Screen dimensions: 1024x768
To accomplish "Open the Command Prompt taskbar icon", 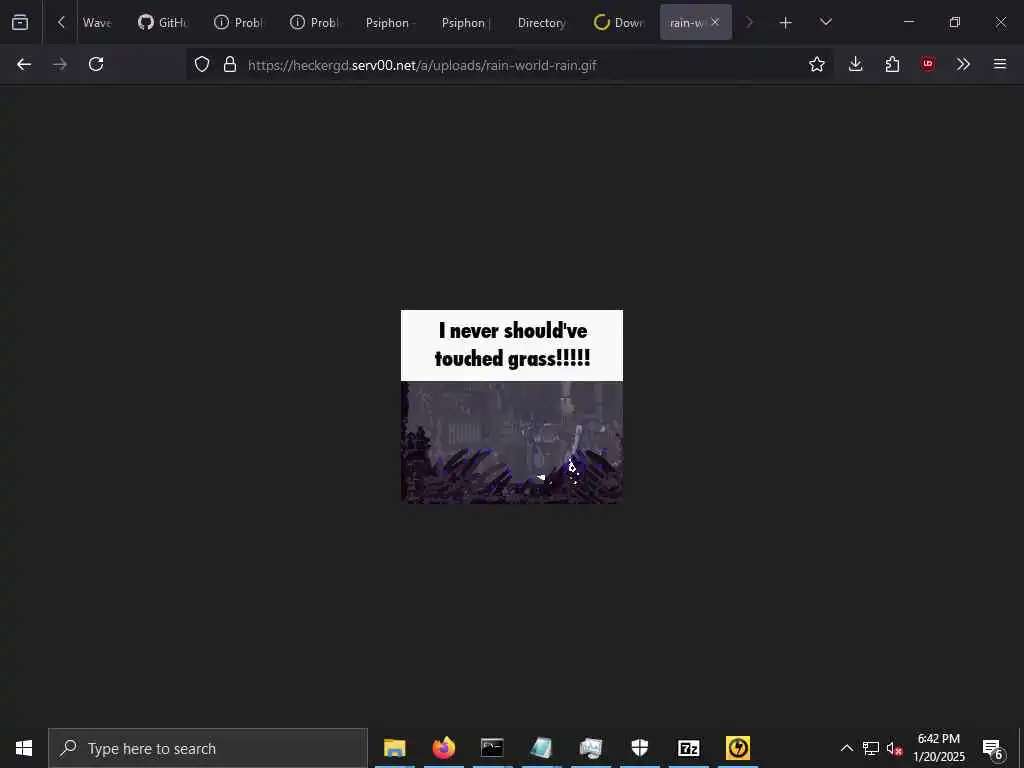I will pyautogui.click(x=492, y=748).
